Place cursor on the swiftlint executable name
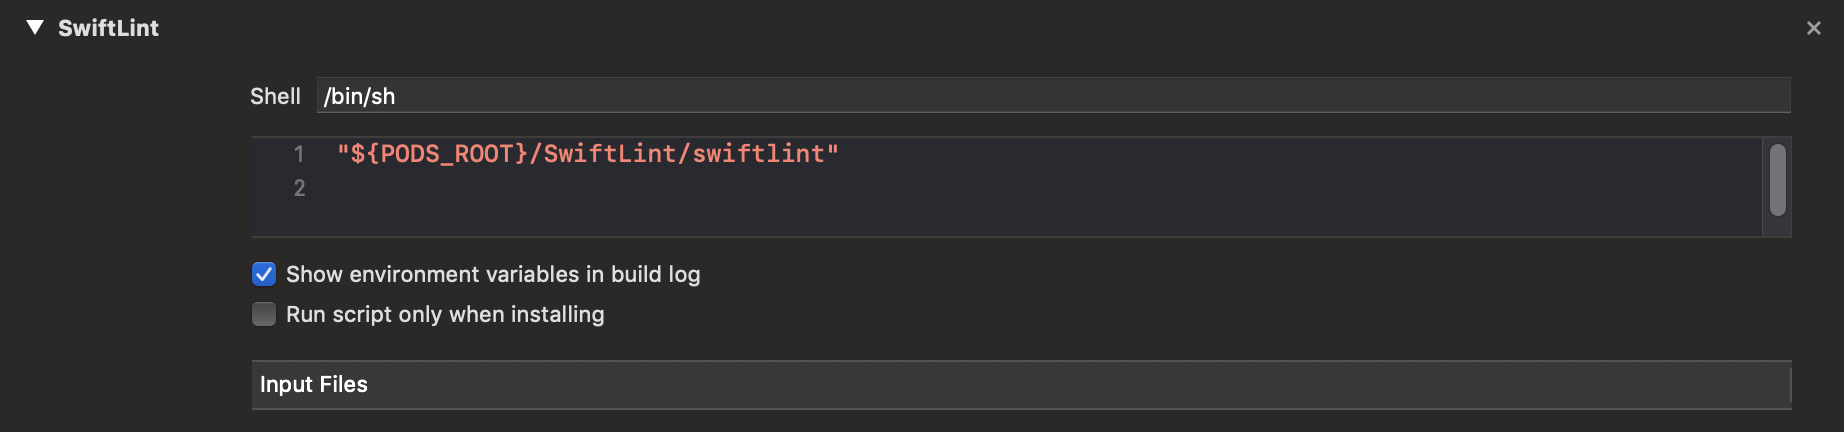The image size is (1844, 432). pyautogui.click(x=759, y=154)
